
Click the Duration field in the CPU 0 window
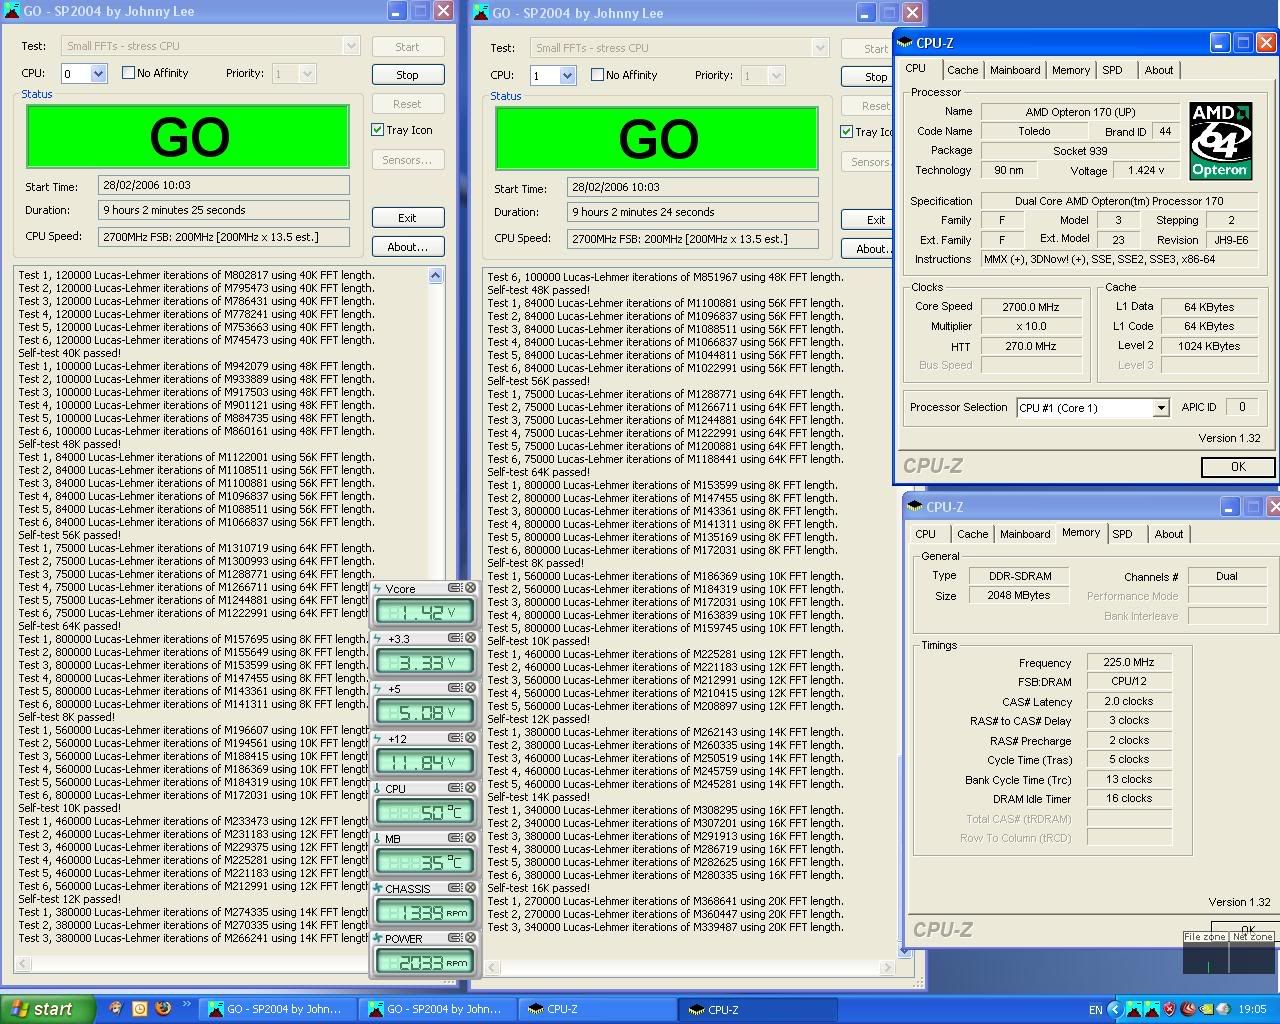[224, 210]
